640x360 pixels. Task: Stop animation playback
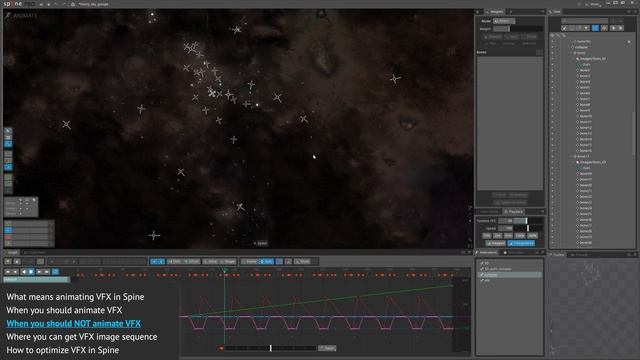pyautogui.click(x=31, y=272)
